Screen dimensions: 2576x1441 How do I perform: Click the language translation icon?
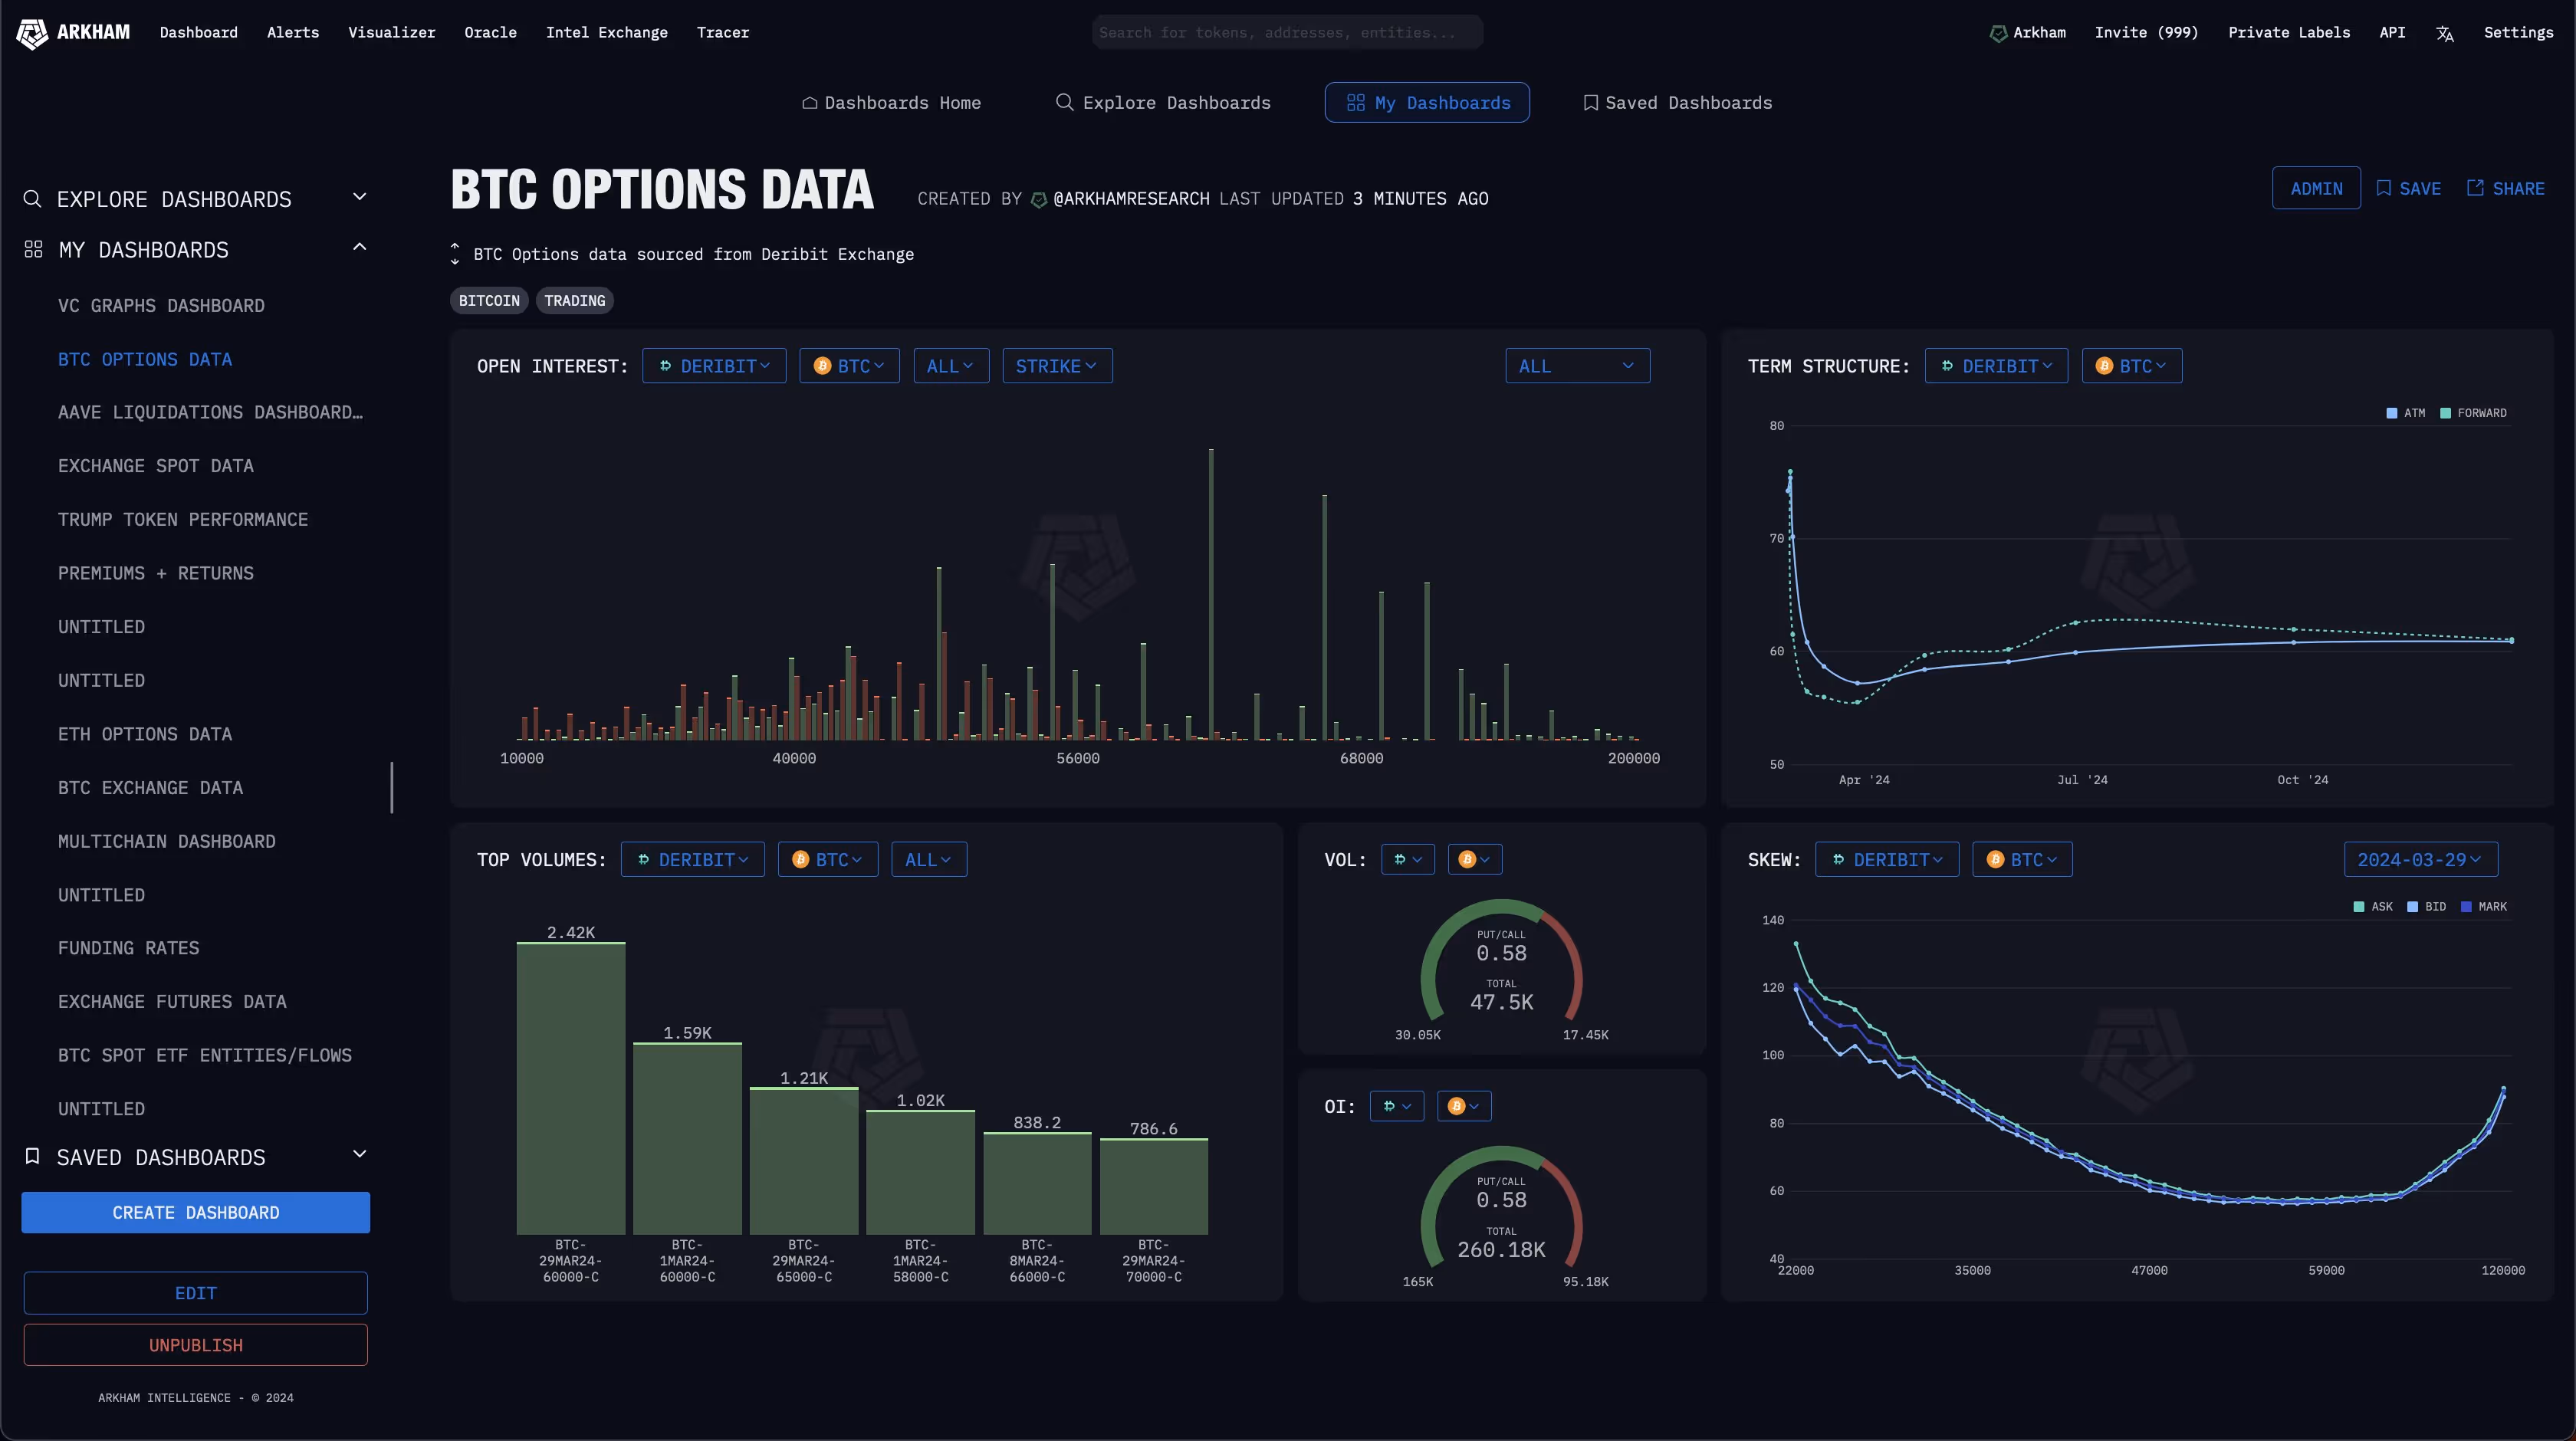point(2445,34)
